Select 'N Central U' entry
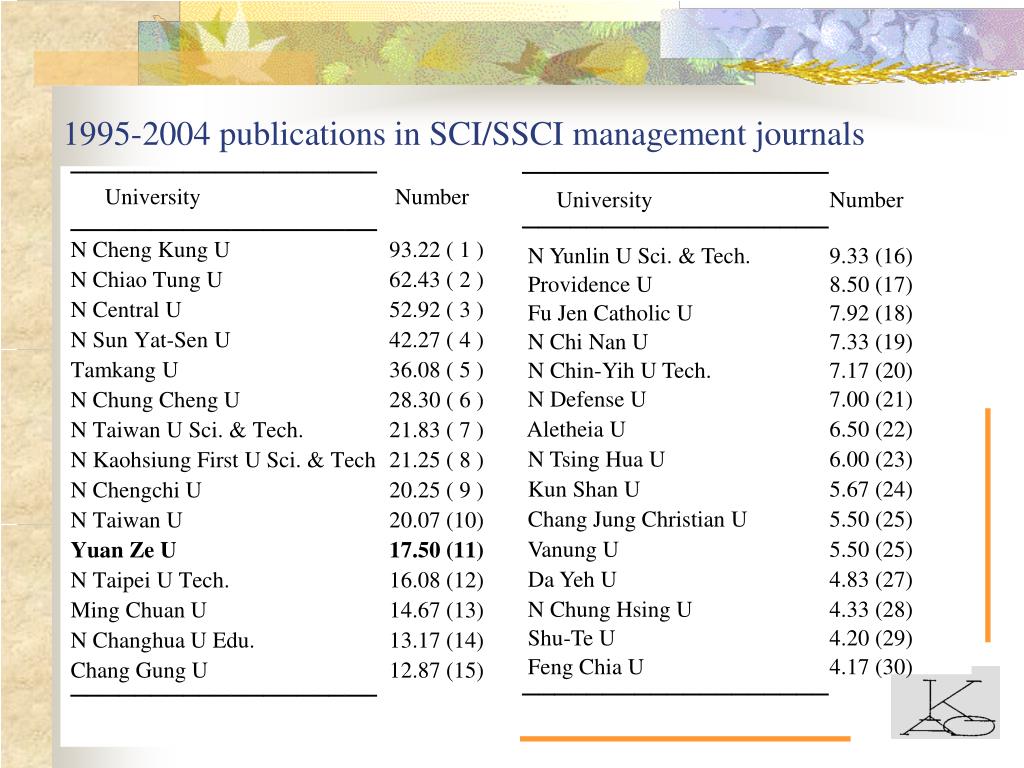1024x768 pixels. coord(126,310)
